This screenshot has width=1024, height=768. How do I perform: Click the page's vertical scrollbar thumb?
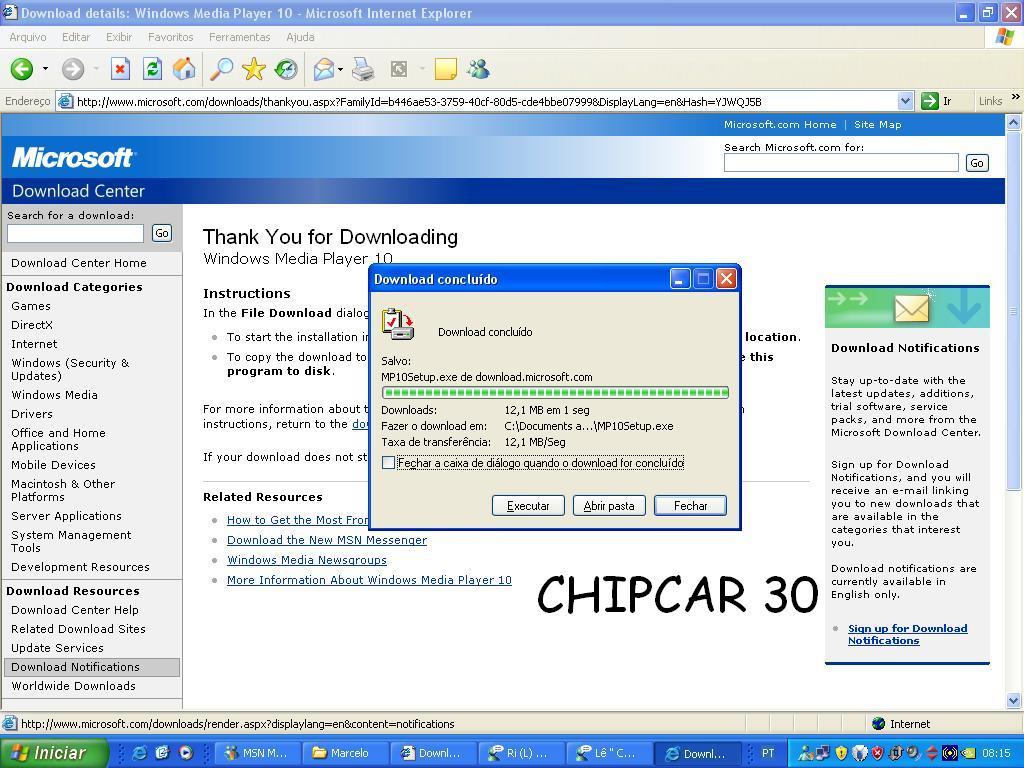[x=1013, y=311]
